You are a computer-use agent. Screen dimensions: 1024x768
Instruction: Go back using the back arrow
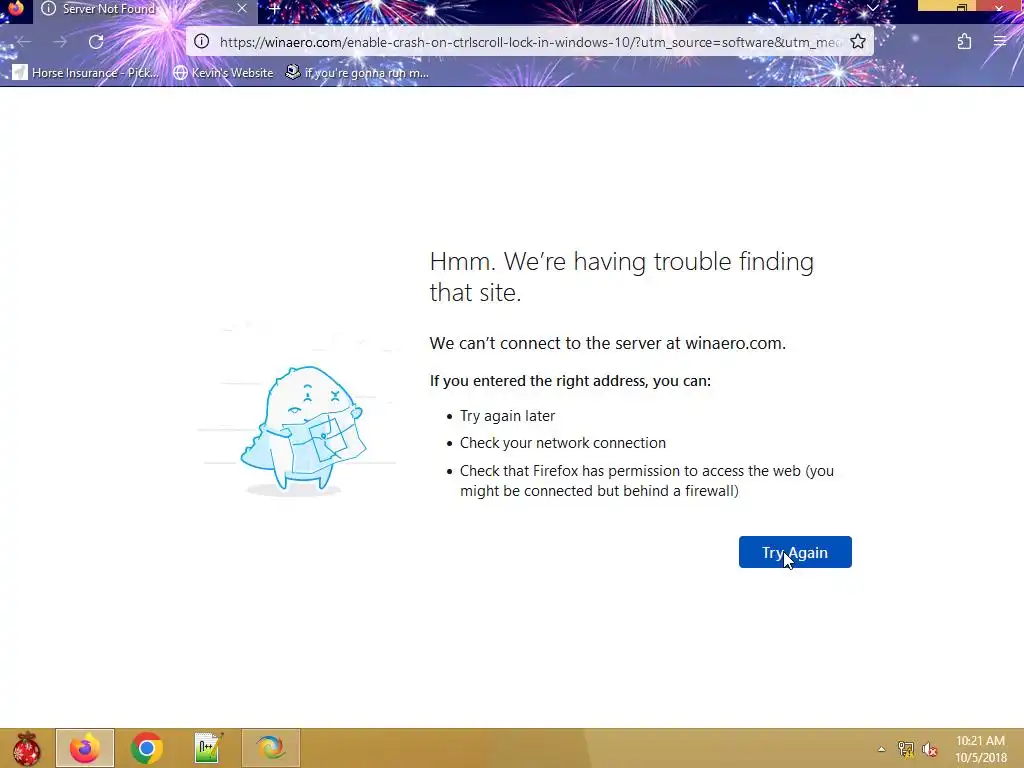pos(24,42)
